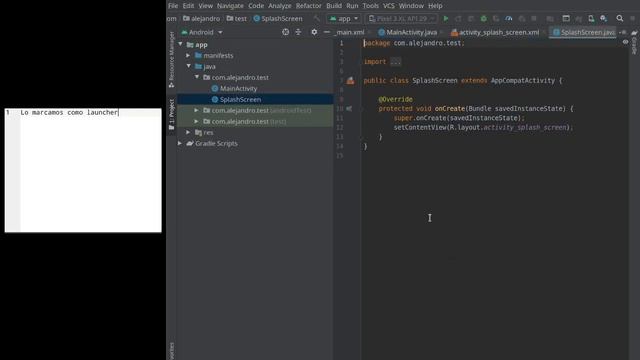Open the Pixel 3 XL API 29 device dropdown
640x360 pixels.
point(401,18)
